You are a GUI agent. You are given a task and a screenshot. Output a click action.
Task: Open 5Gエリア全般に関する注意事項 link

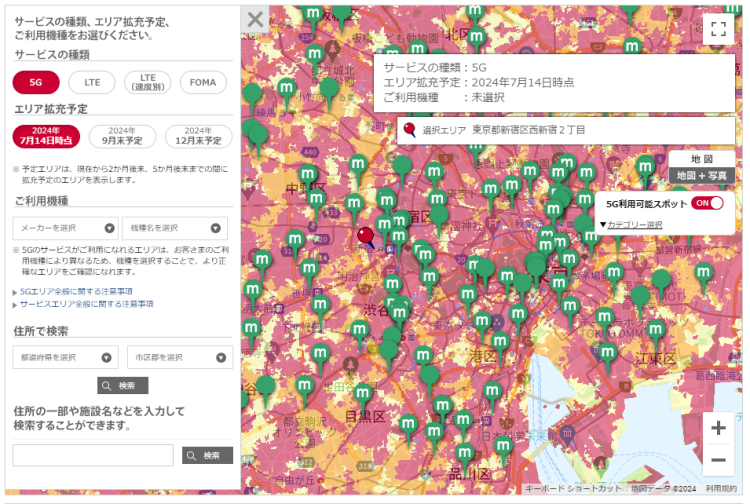coord(76,291)
